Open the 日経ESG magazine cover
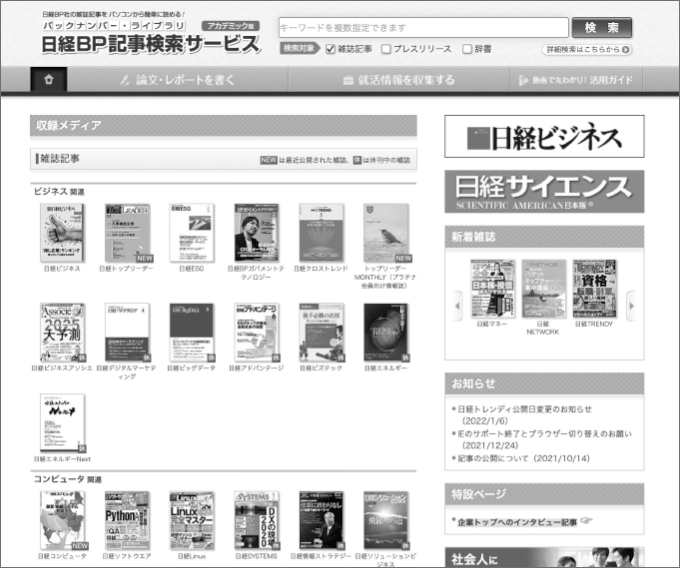This screenshot has height=568, width=680. [x=190, y=233]
